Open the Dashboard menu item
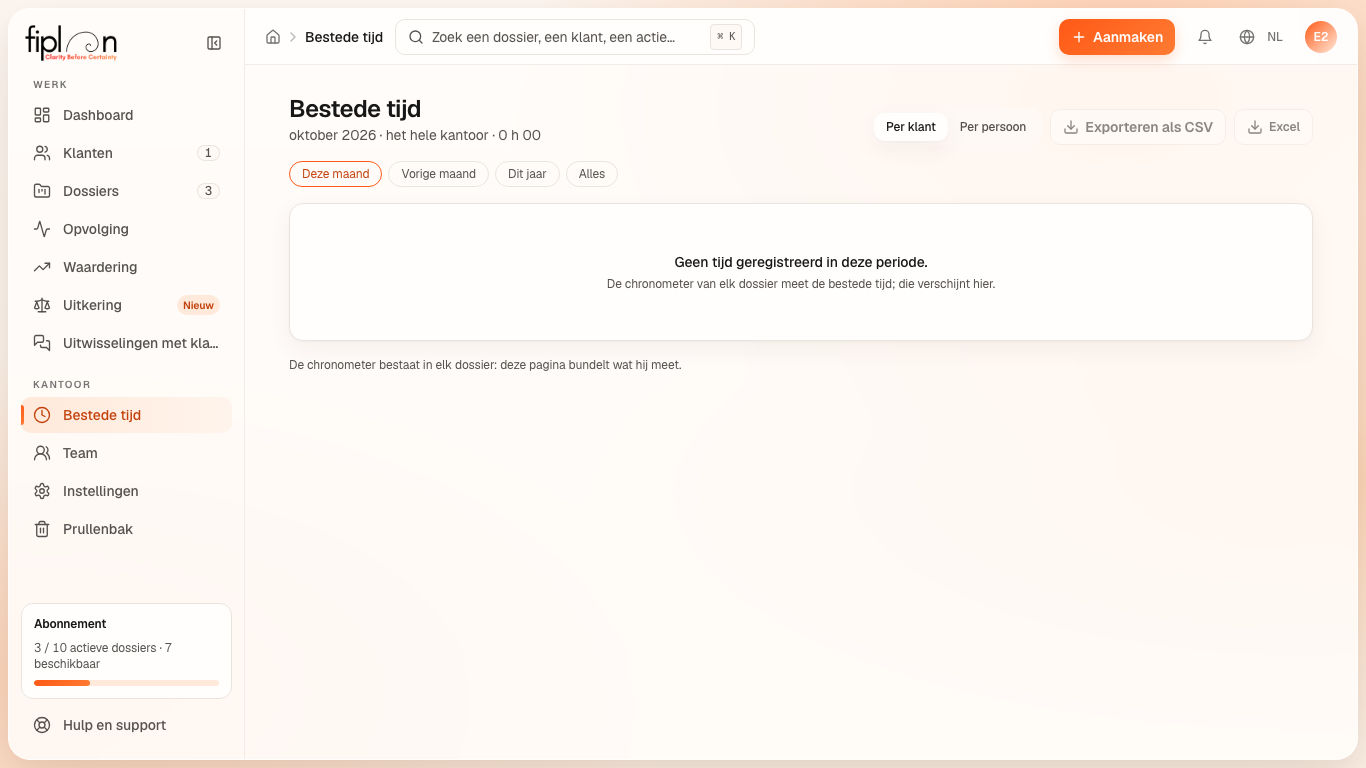 tap(126, 115)
